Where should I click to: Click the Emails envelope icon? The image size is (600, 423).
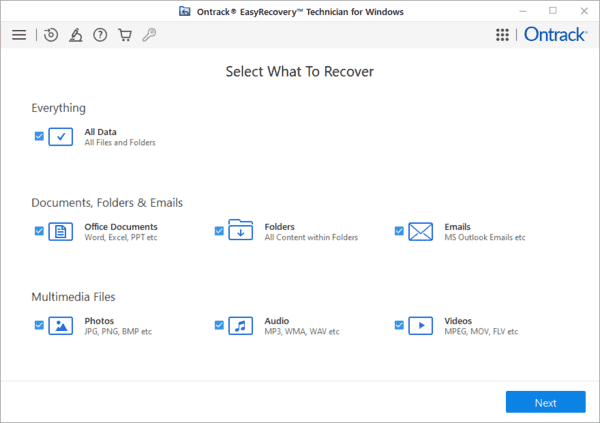click(421, 231)
